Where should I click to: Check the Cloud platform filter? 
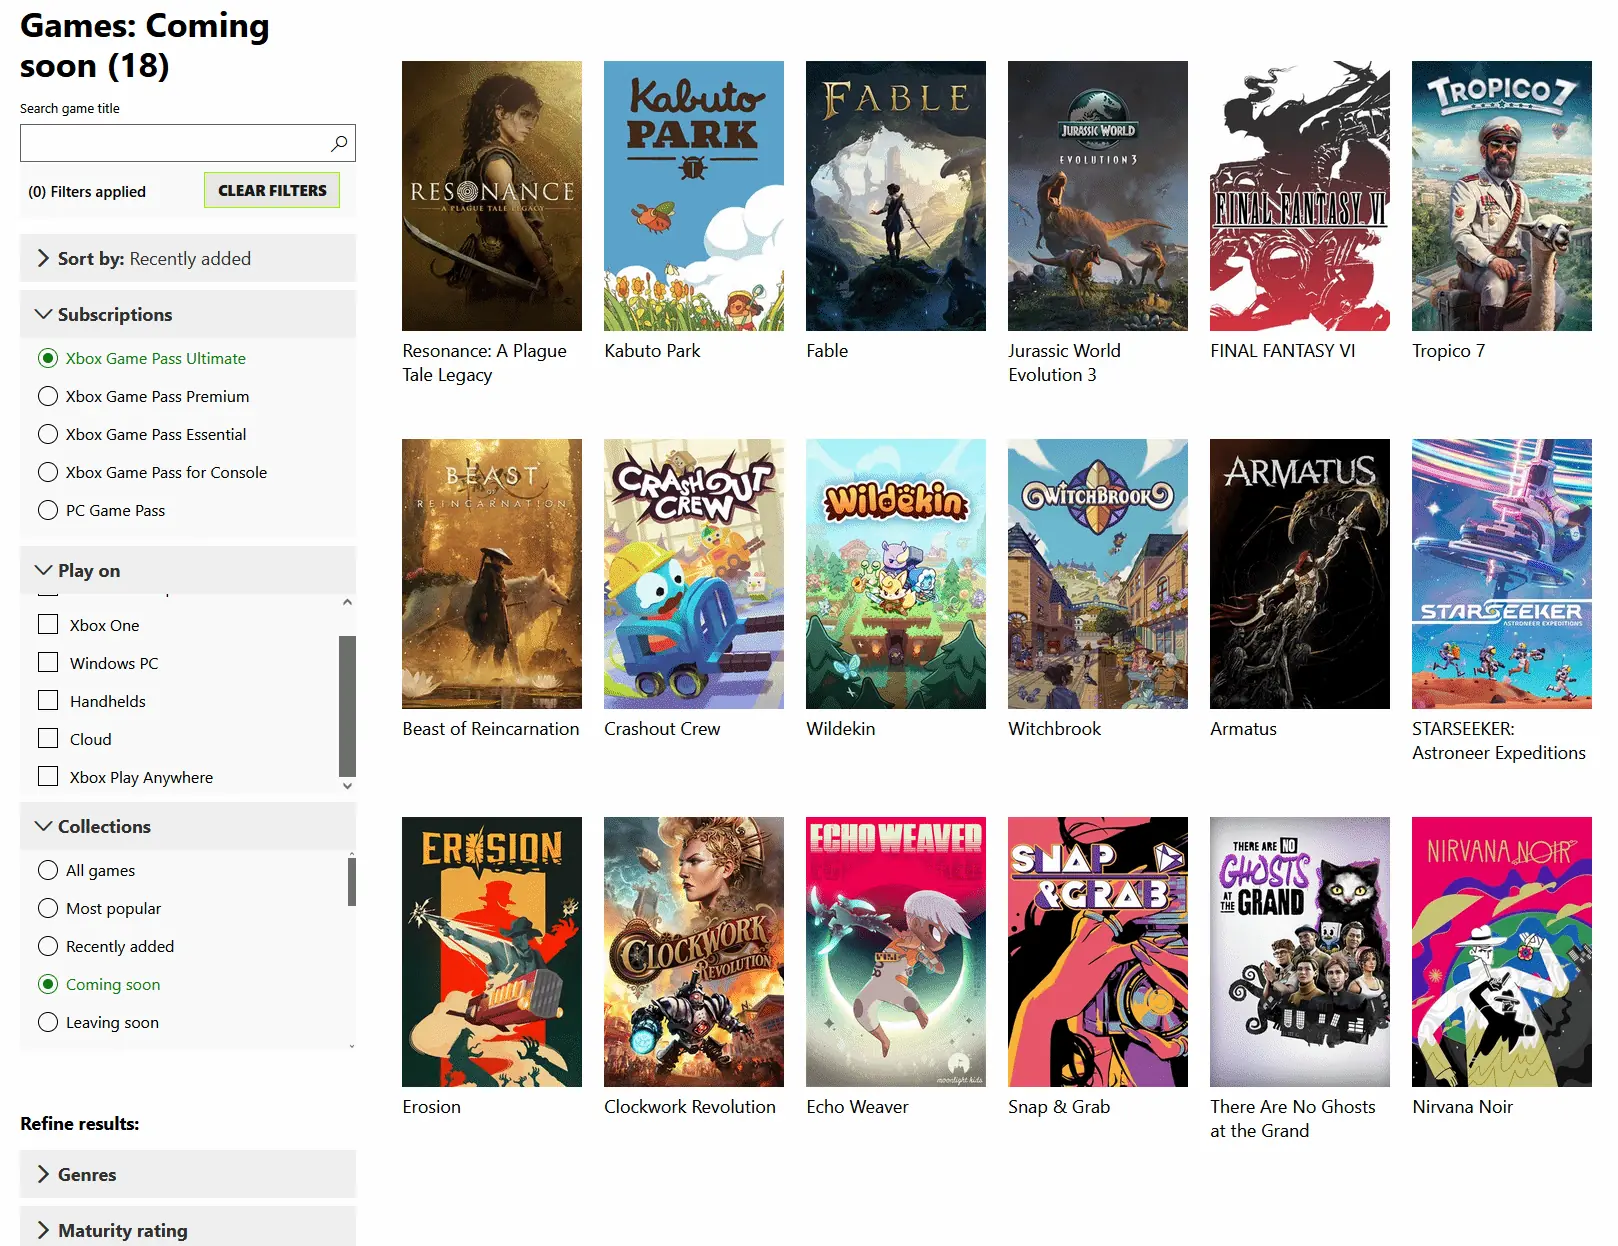[48, 738]
